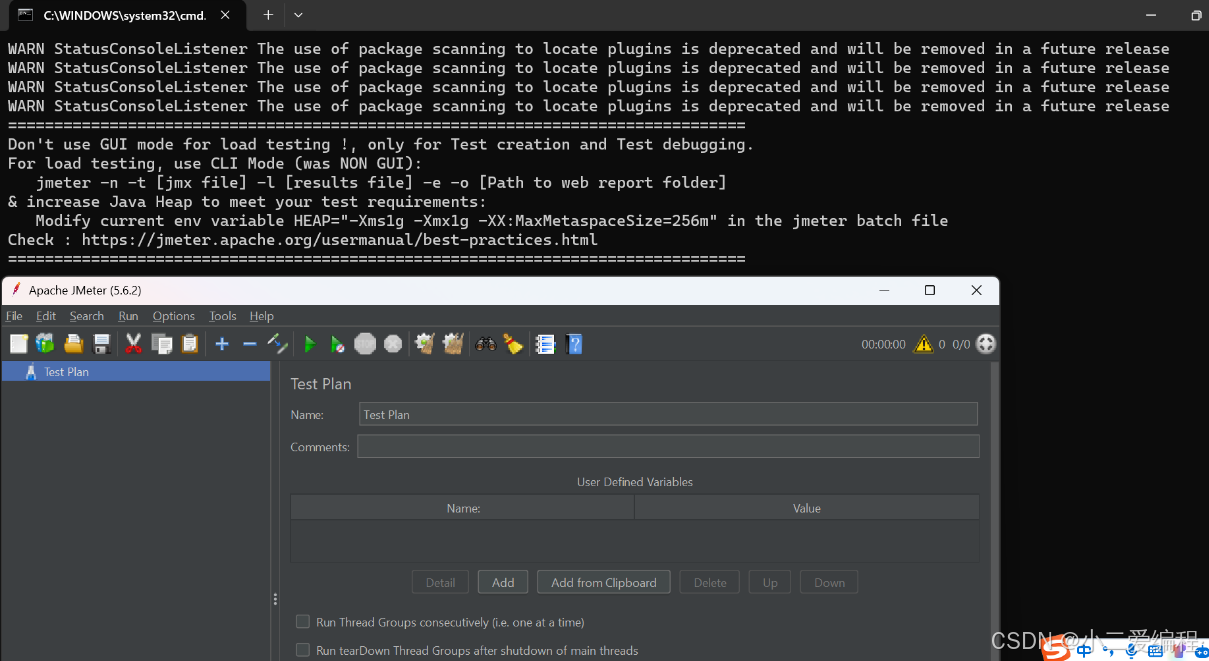Enable Run Thread Groups consecutively checkbox
This screenshot has height=661, width=1209.
point(303,622)
